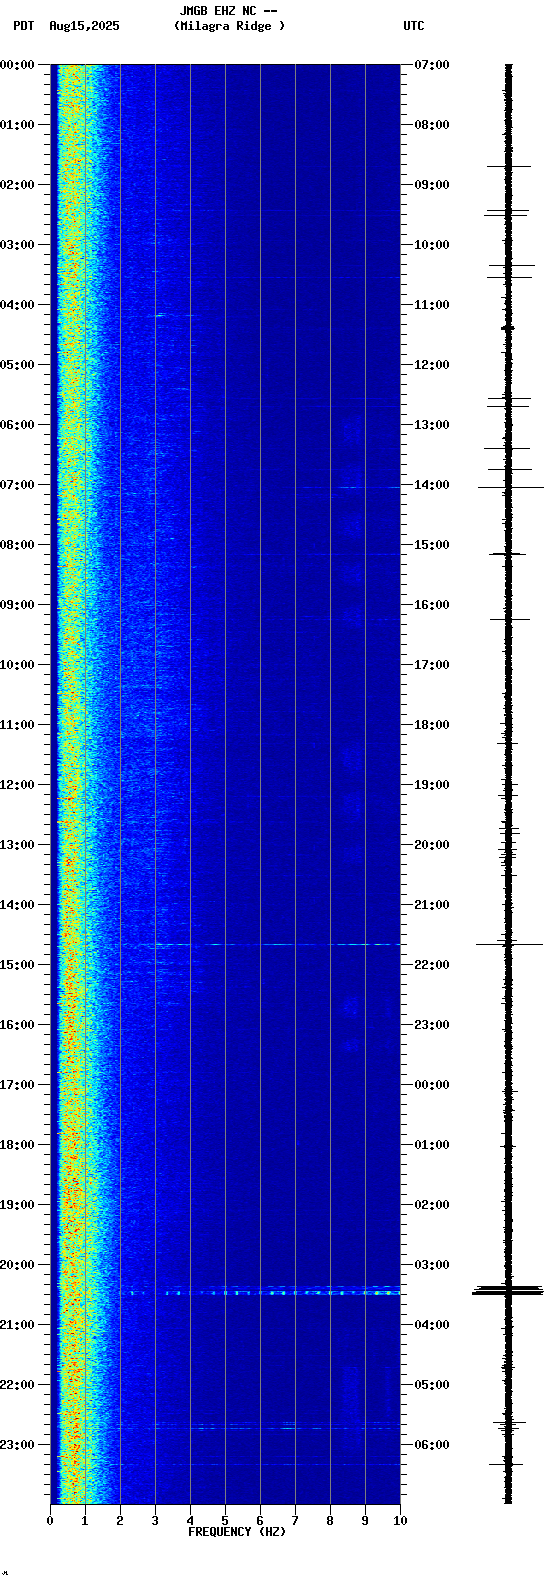Click the 'FREQUENCY (HZ)' axis label

click(x=237, y=1532)
